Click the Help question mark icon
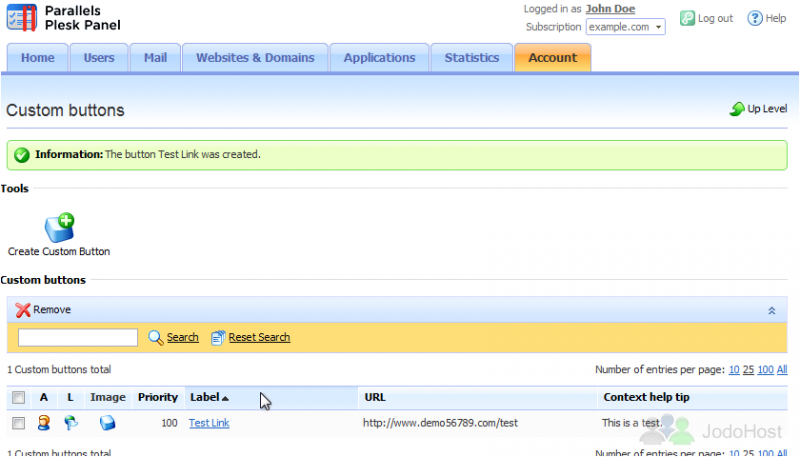 point(755,18)
